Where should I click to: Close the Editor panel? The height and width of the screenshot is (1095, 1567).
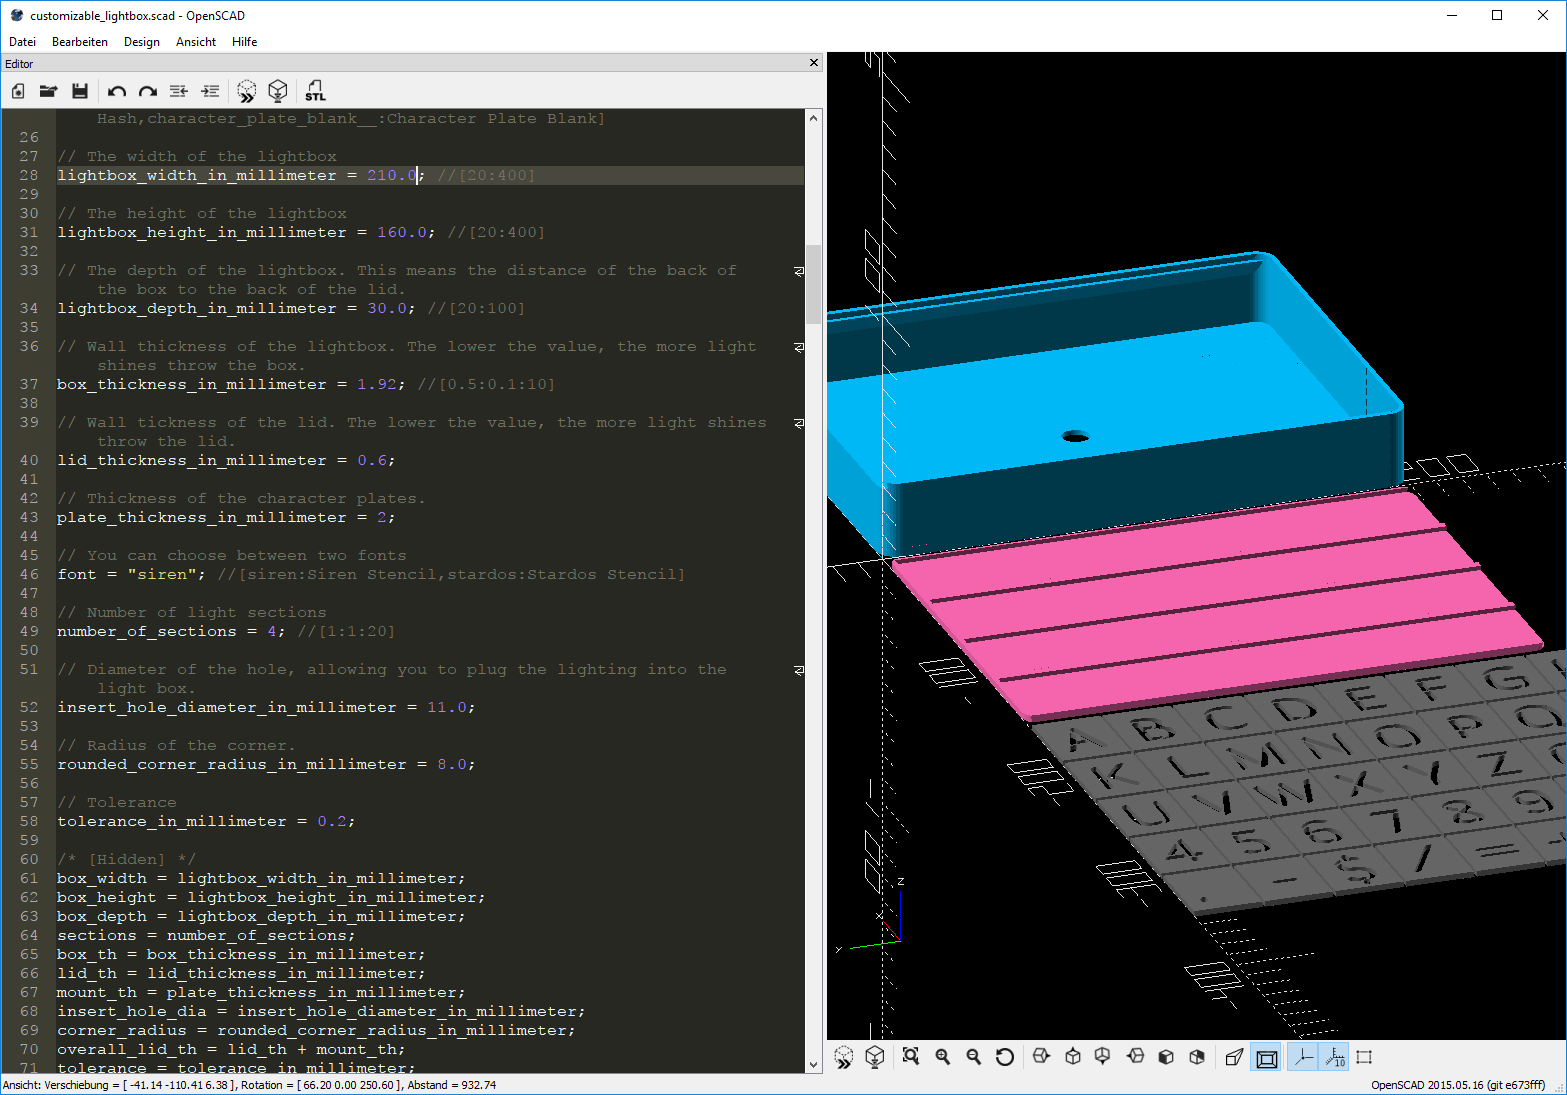[x=814, y=63]
